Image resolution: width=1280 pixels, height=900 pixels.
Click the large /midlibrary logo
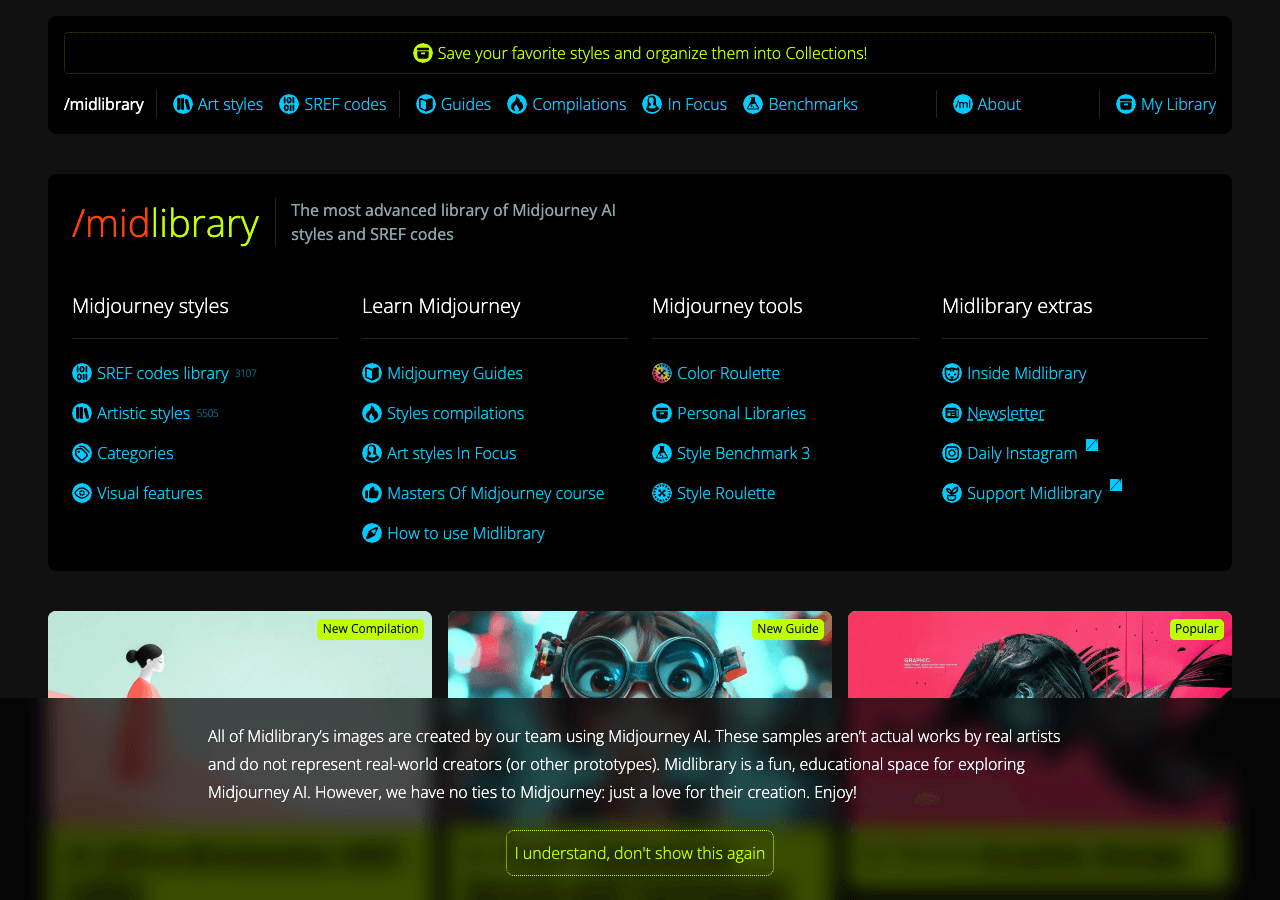(165, 223)
